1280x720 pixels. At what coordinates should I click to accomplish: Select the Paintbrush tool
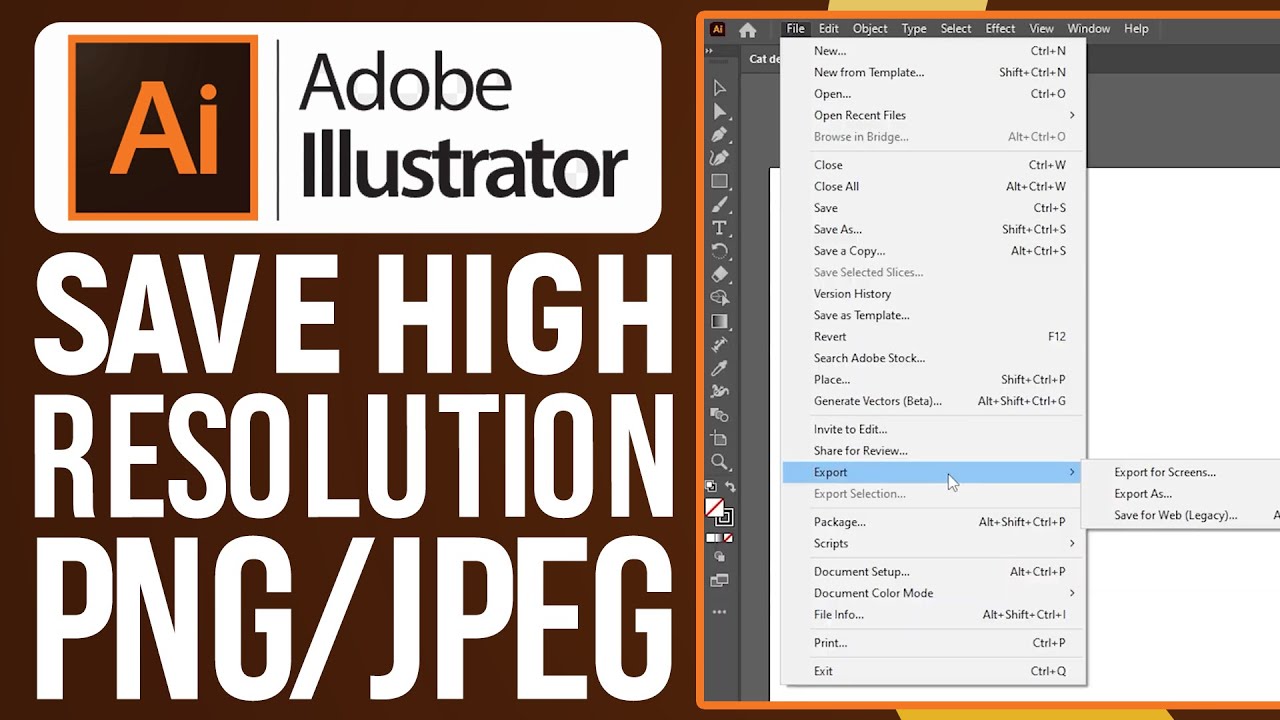pos(719,204)
